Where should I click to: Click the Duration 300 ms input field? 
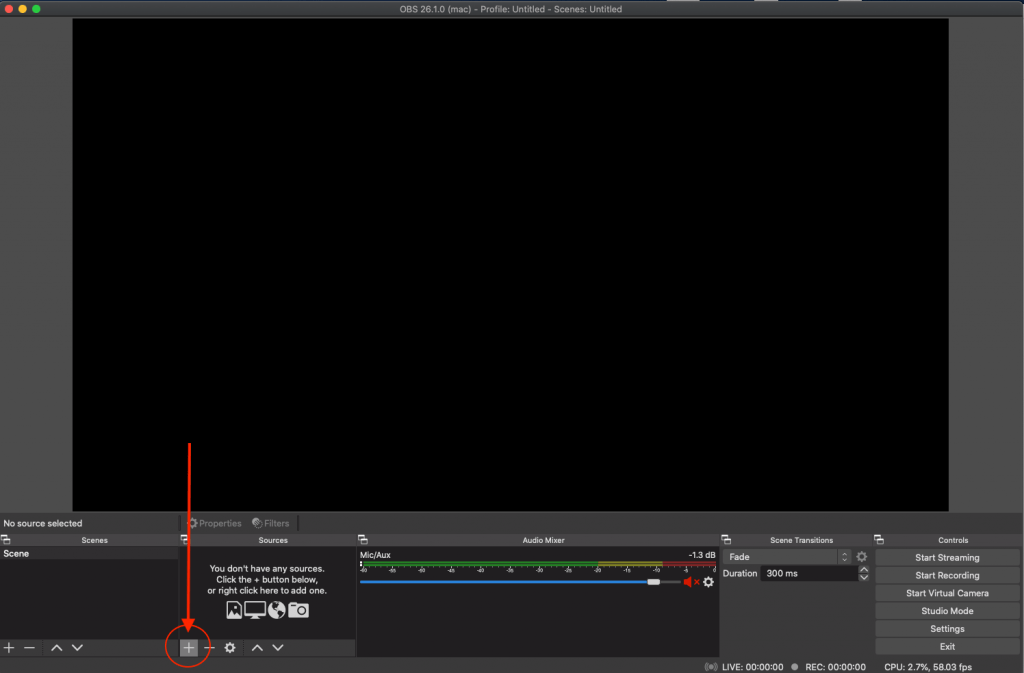pos(808,574)
